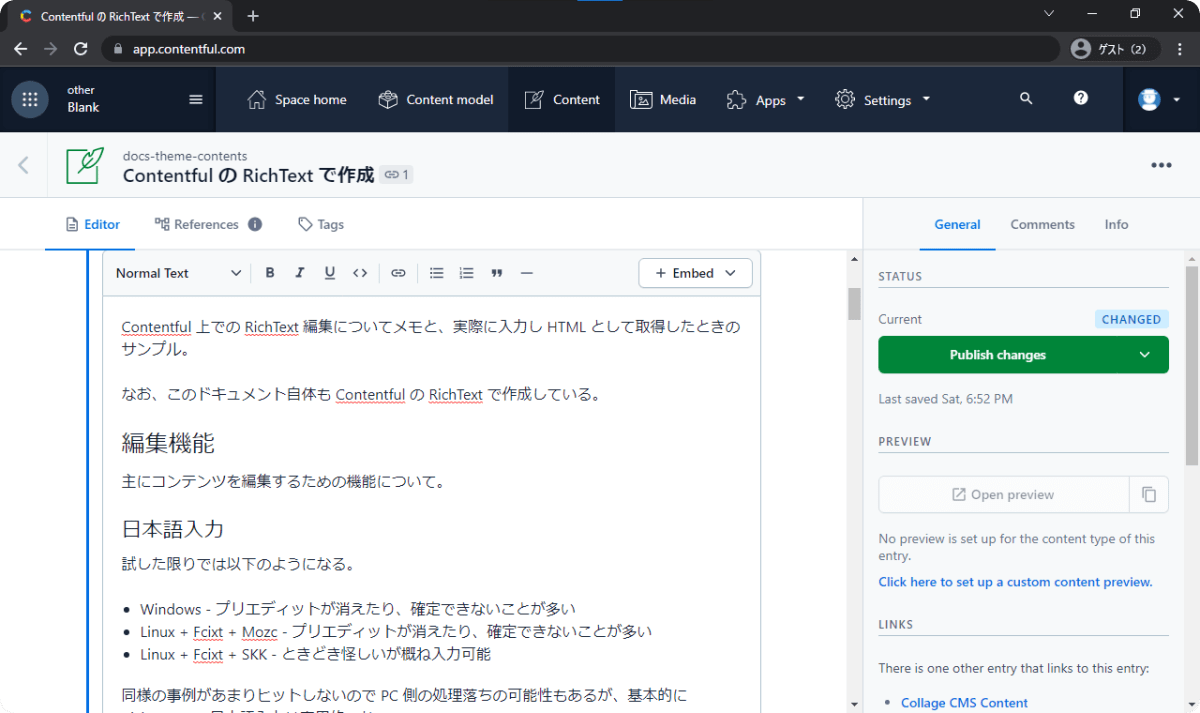This screenshot has height=713, width=1200.
Task: Open the Contentful apps grid launcher
Action: point(30,99)
